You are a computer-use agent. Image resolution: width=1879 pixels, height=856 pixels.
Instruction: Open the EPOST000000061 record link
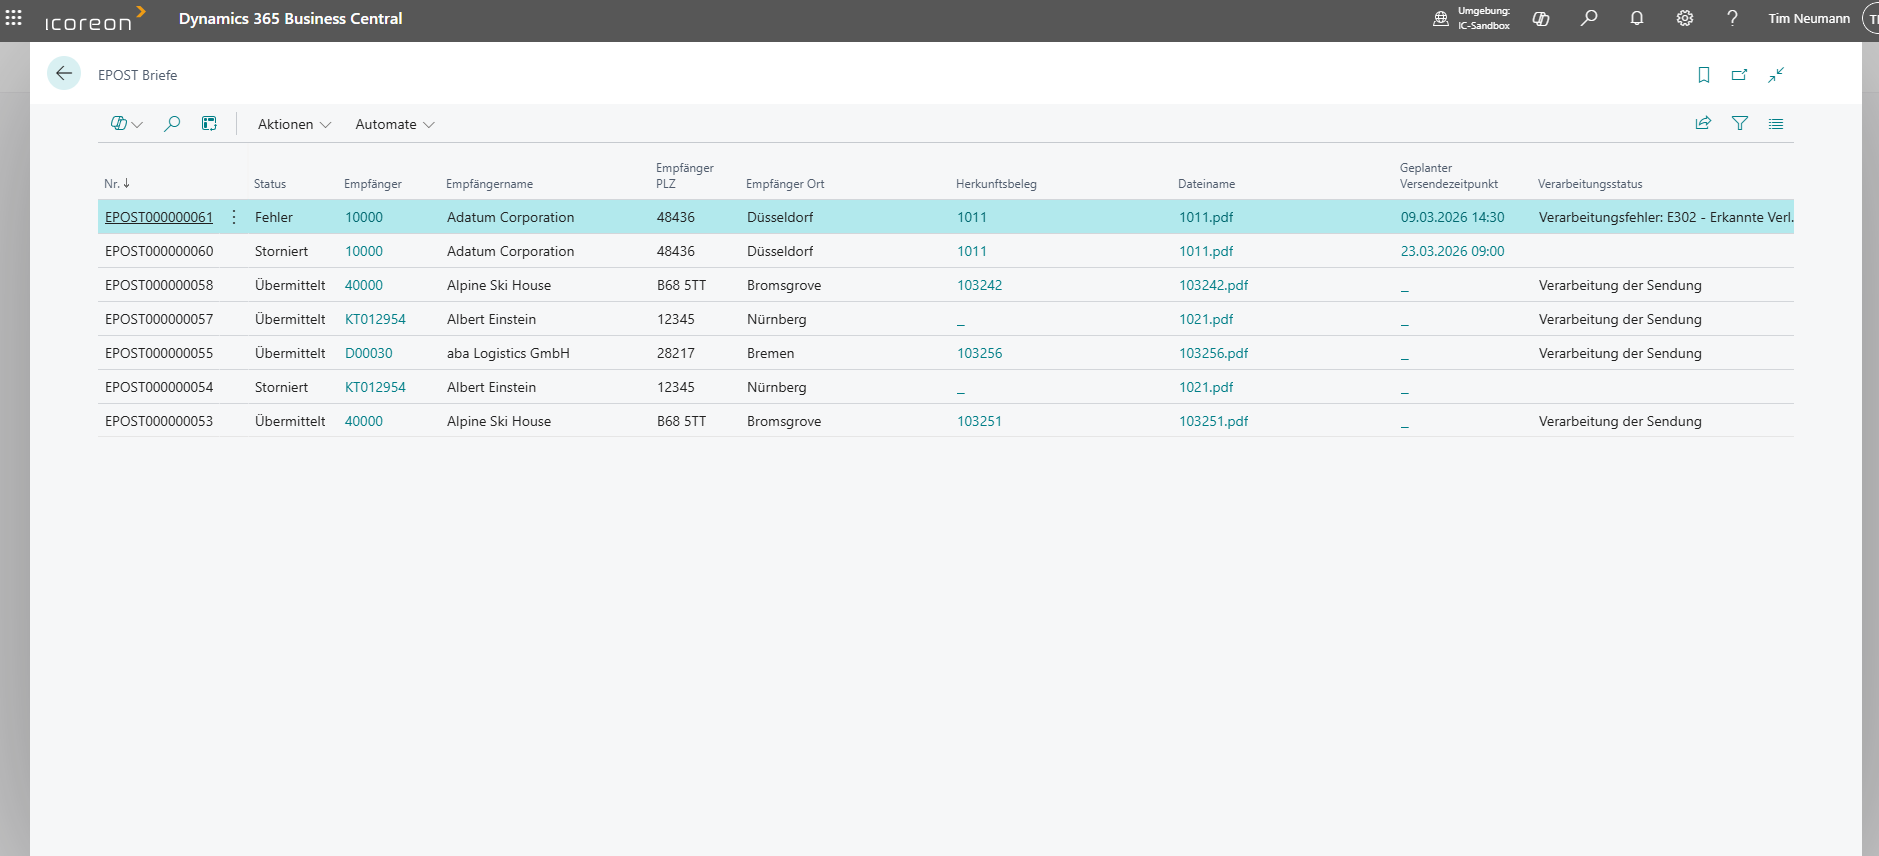(159, 217)
